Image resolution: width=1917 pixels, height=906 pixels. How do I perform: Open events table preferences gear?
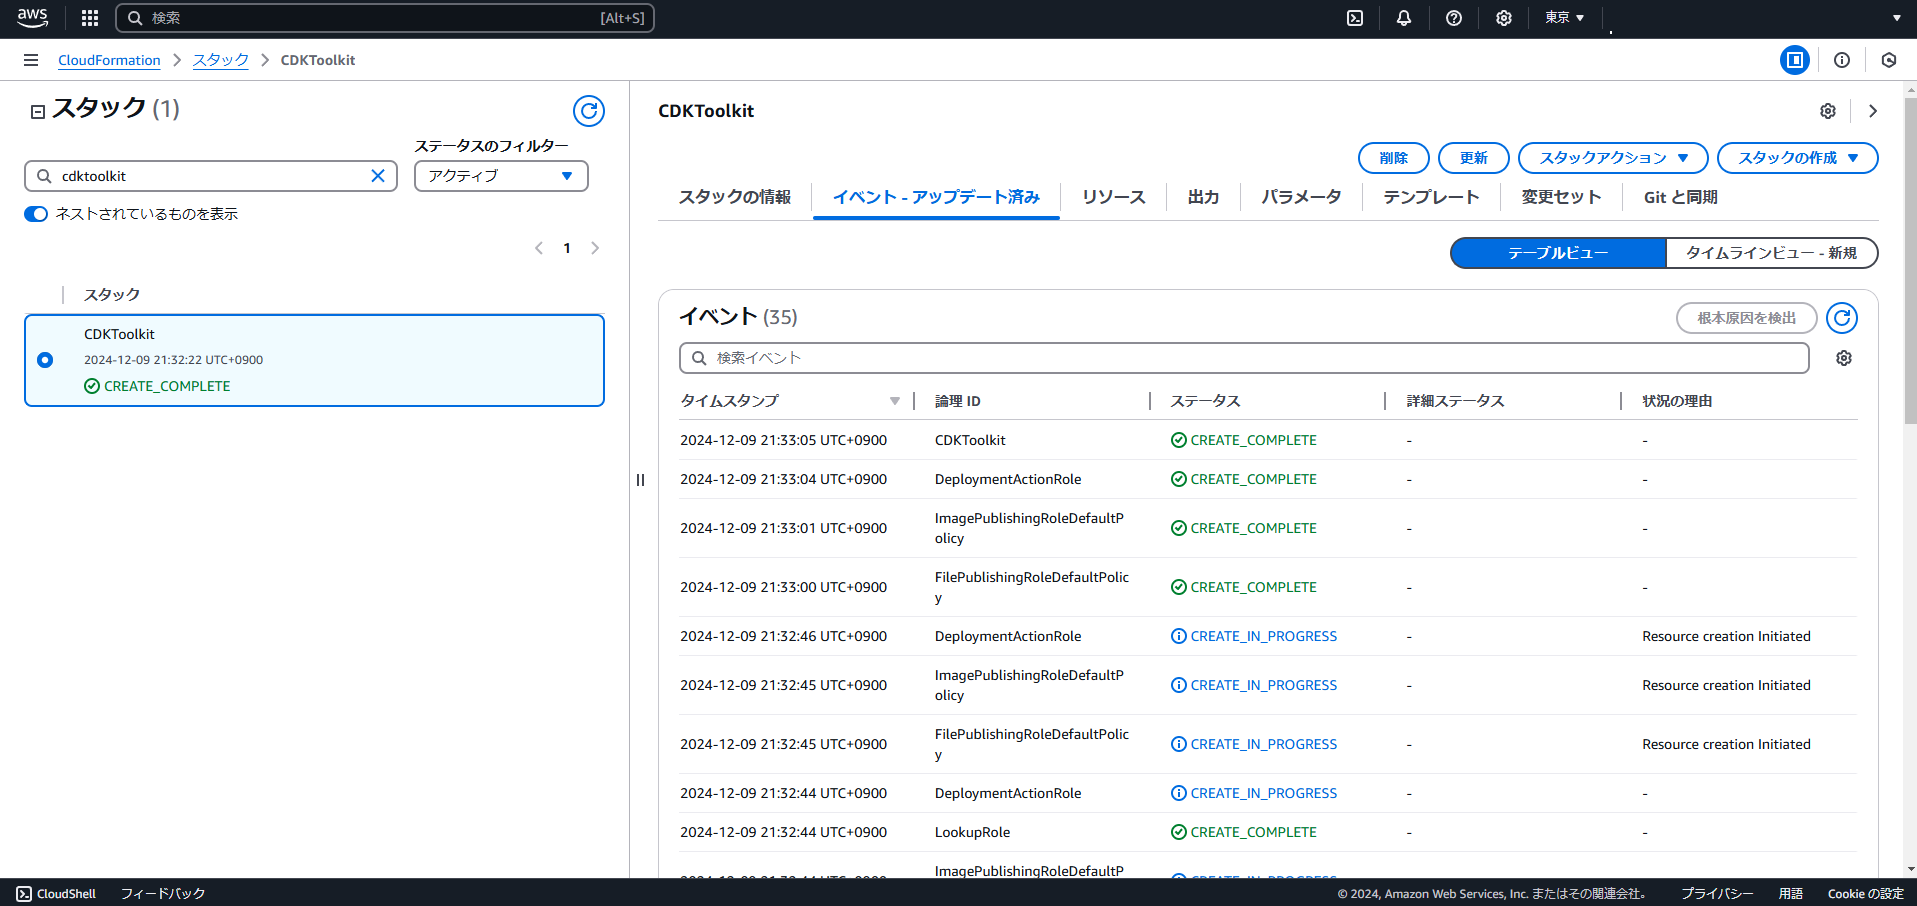click(x=1844, y=358)
